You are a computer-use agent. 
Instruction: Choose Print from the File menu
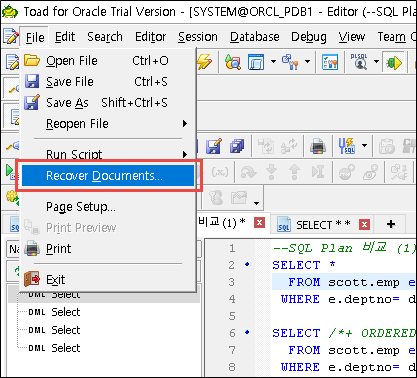click(108, 249)
